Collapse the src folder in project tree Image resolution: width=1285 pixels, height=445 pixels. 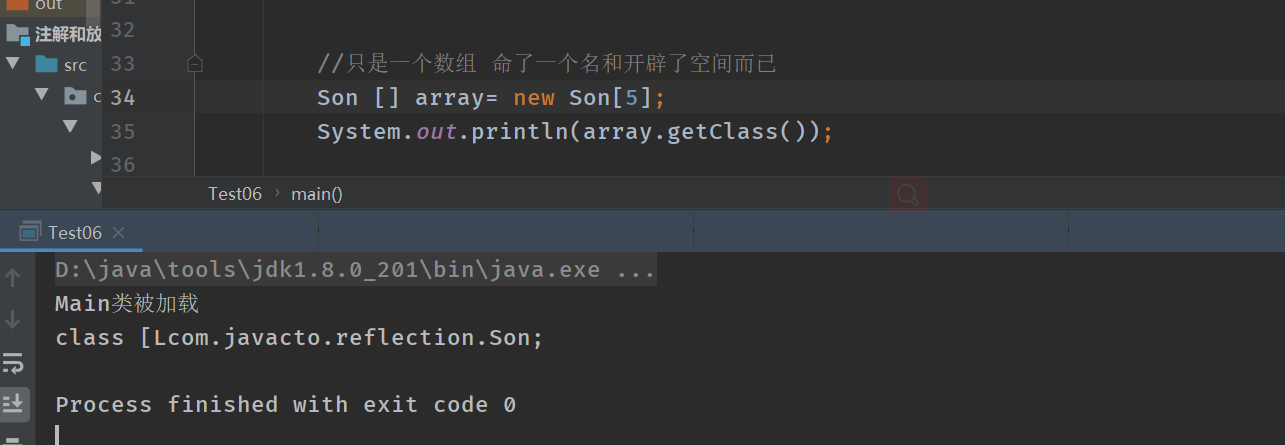[13, 65]
